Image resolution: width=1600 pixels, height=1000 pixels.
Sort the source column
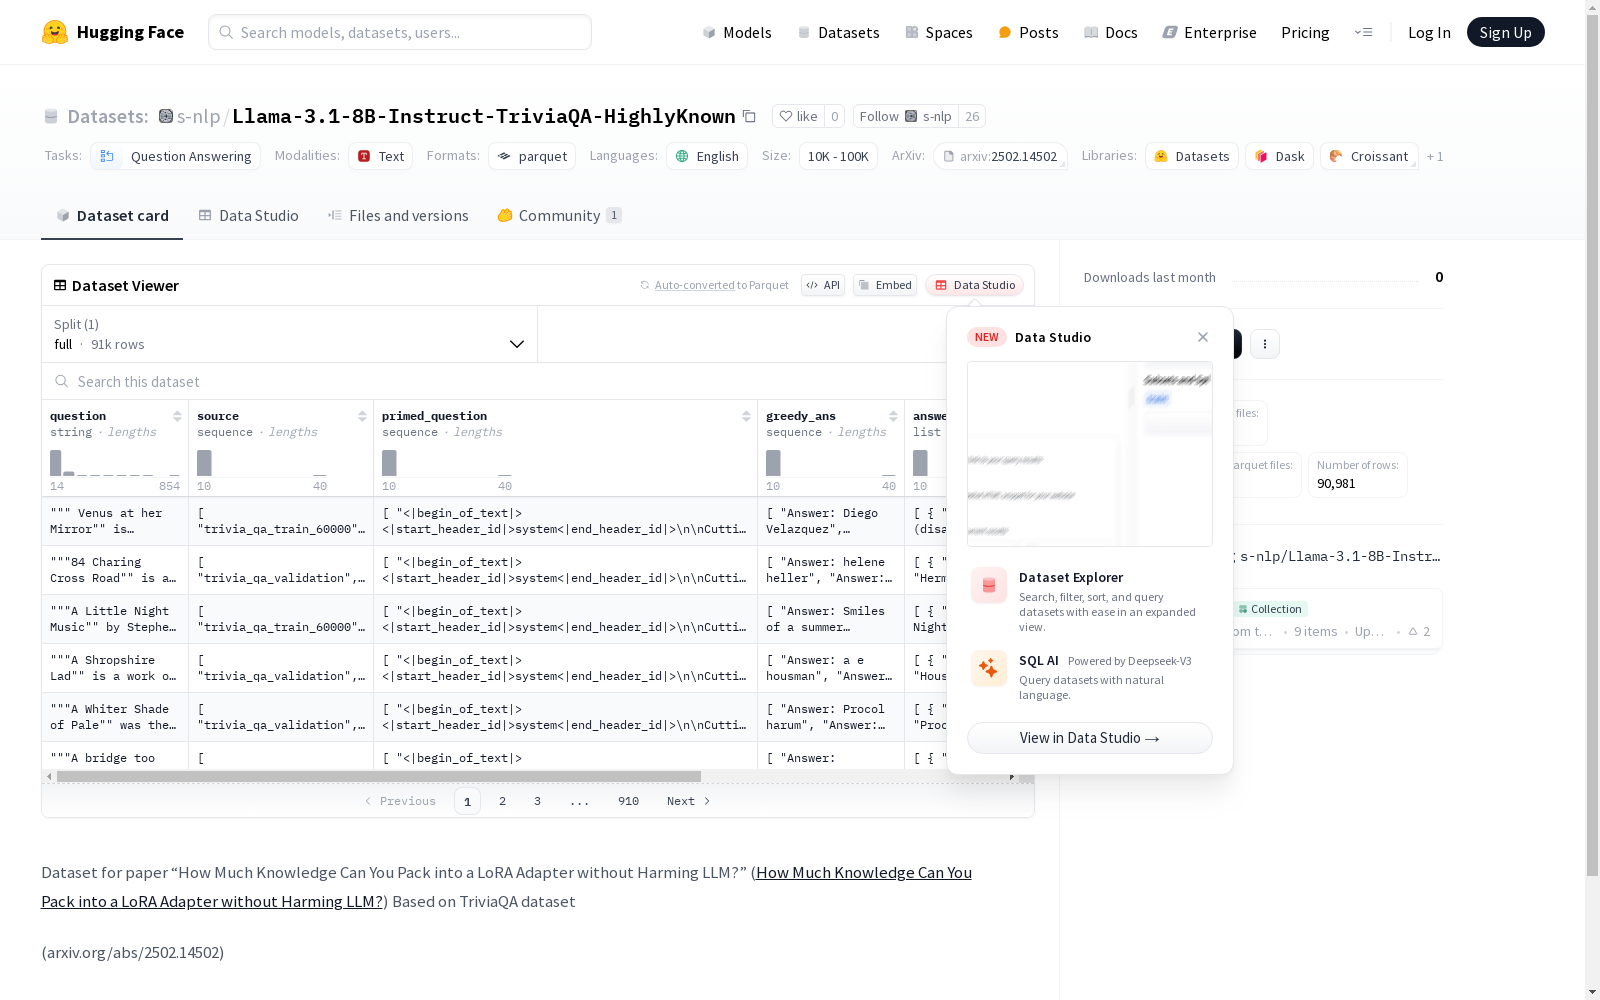(x=362, y=416)
